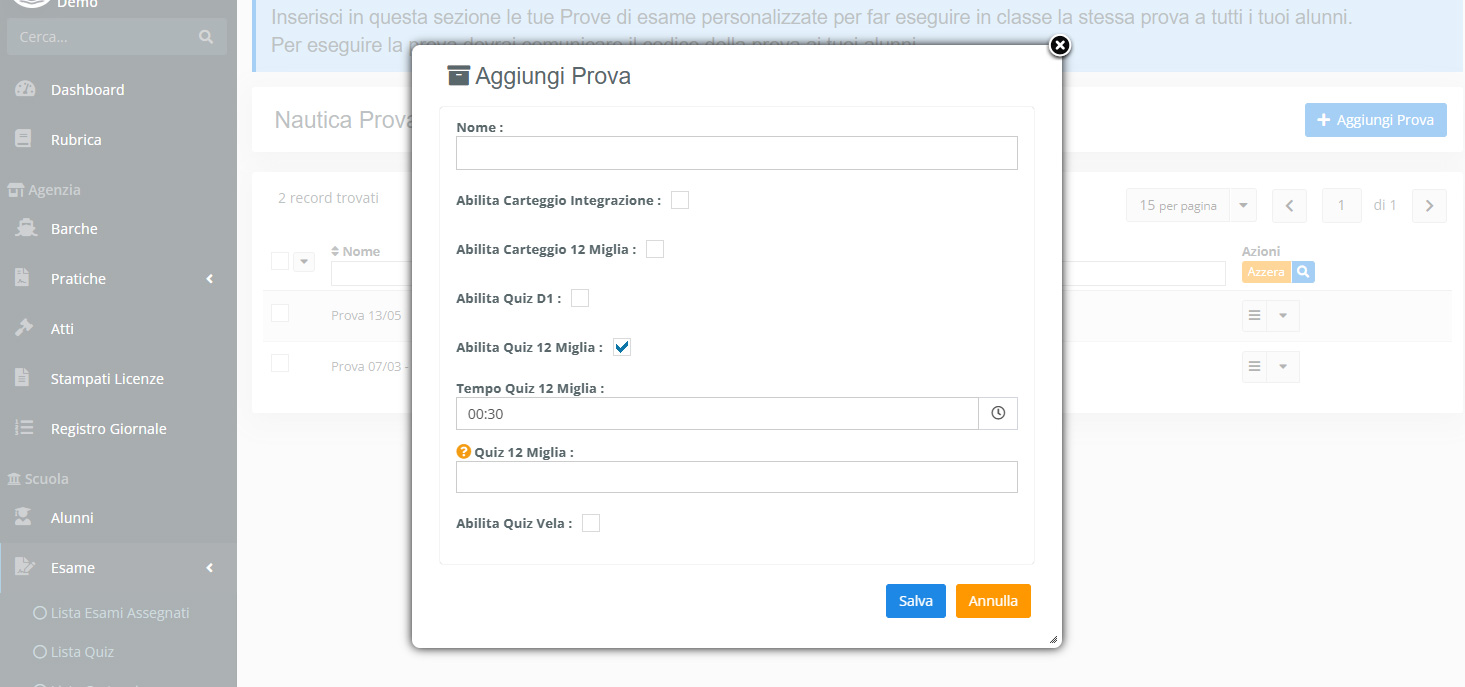The height and width of the screenshot is (687, 1465).
Task: Click into the Nome text field
Action: point(737,153)
